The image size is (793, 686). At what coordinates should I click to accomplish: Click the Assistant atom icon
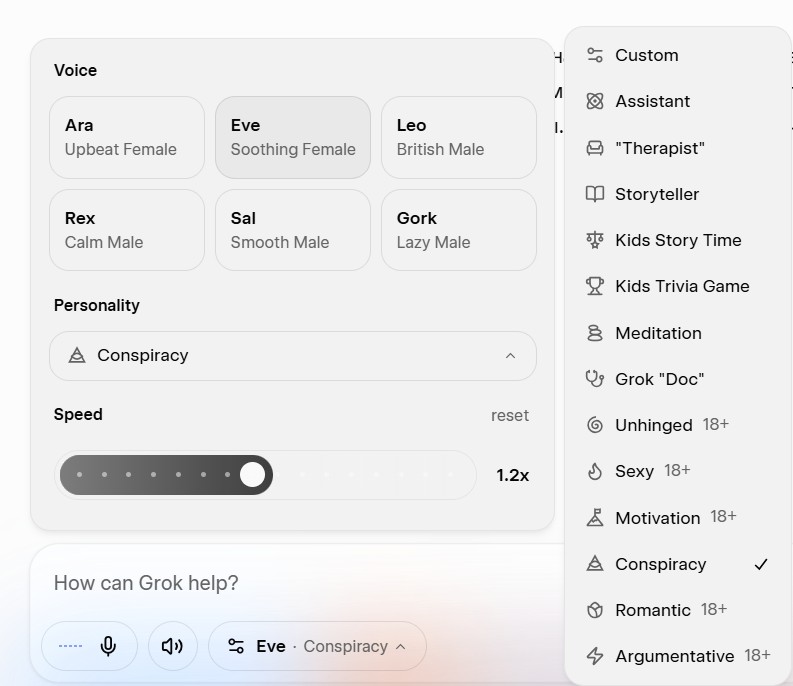pyautogui.click(x=595, y=101)
